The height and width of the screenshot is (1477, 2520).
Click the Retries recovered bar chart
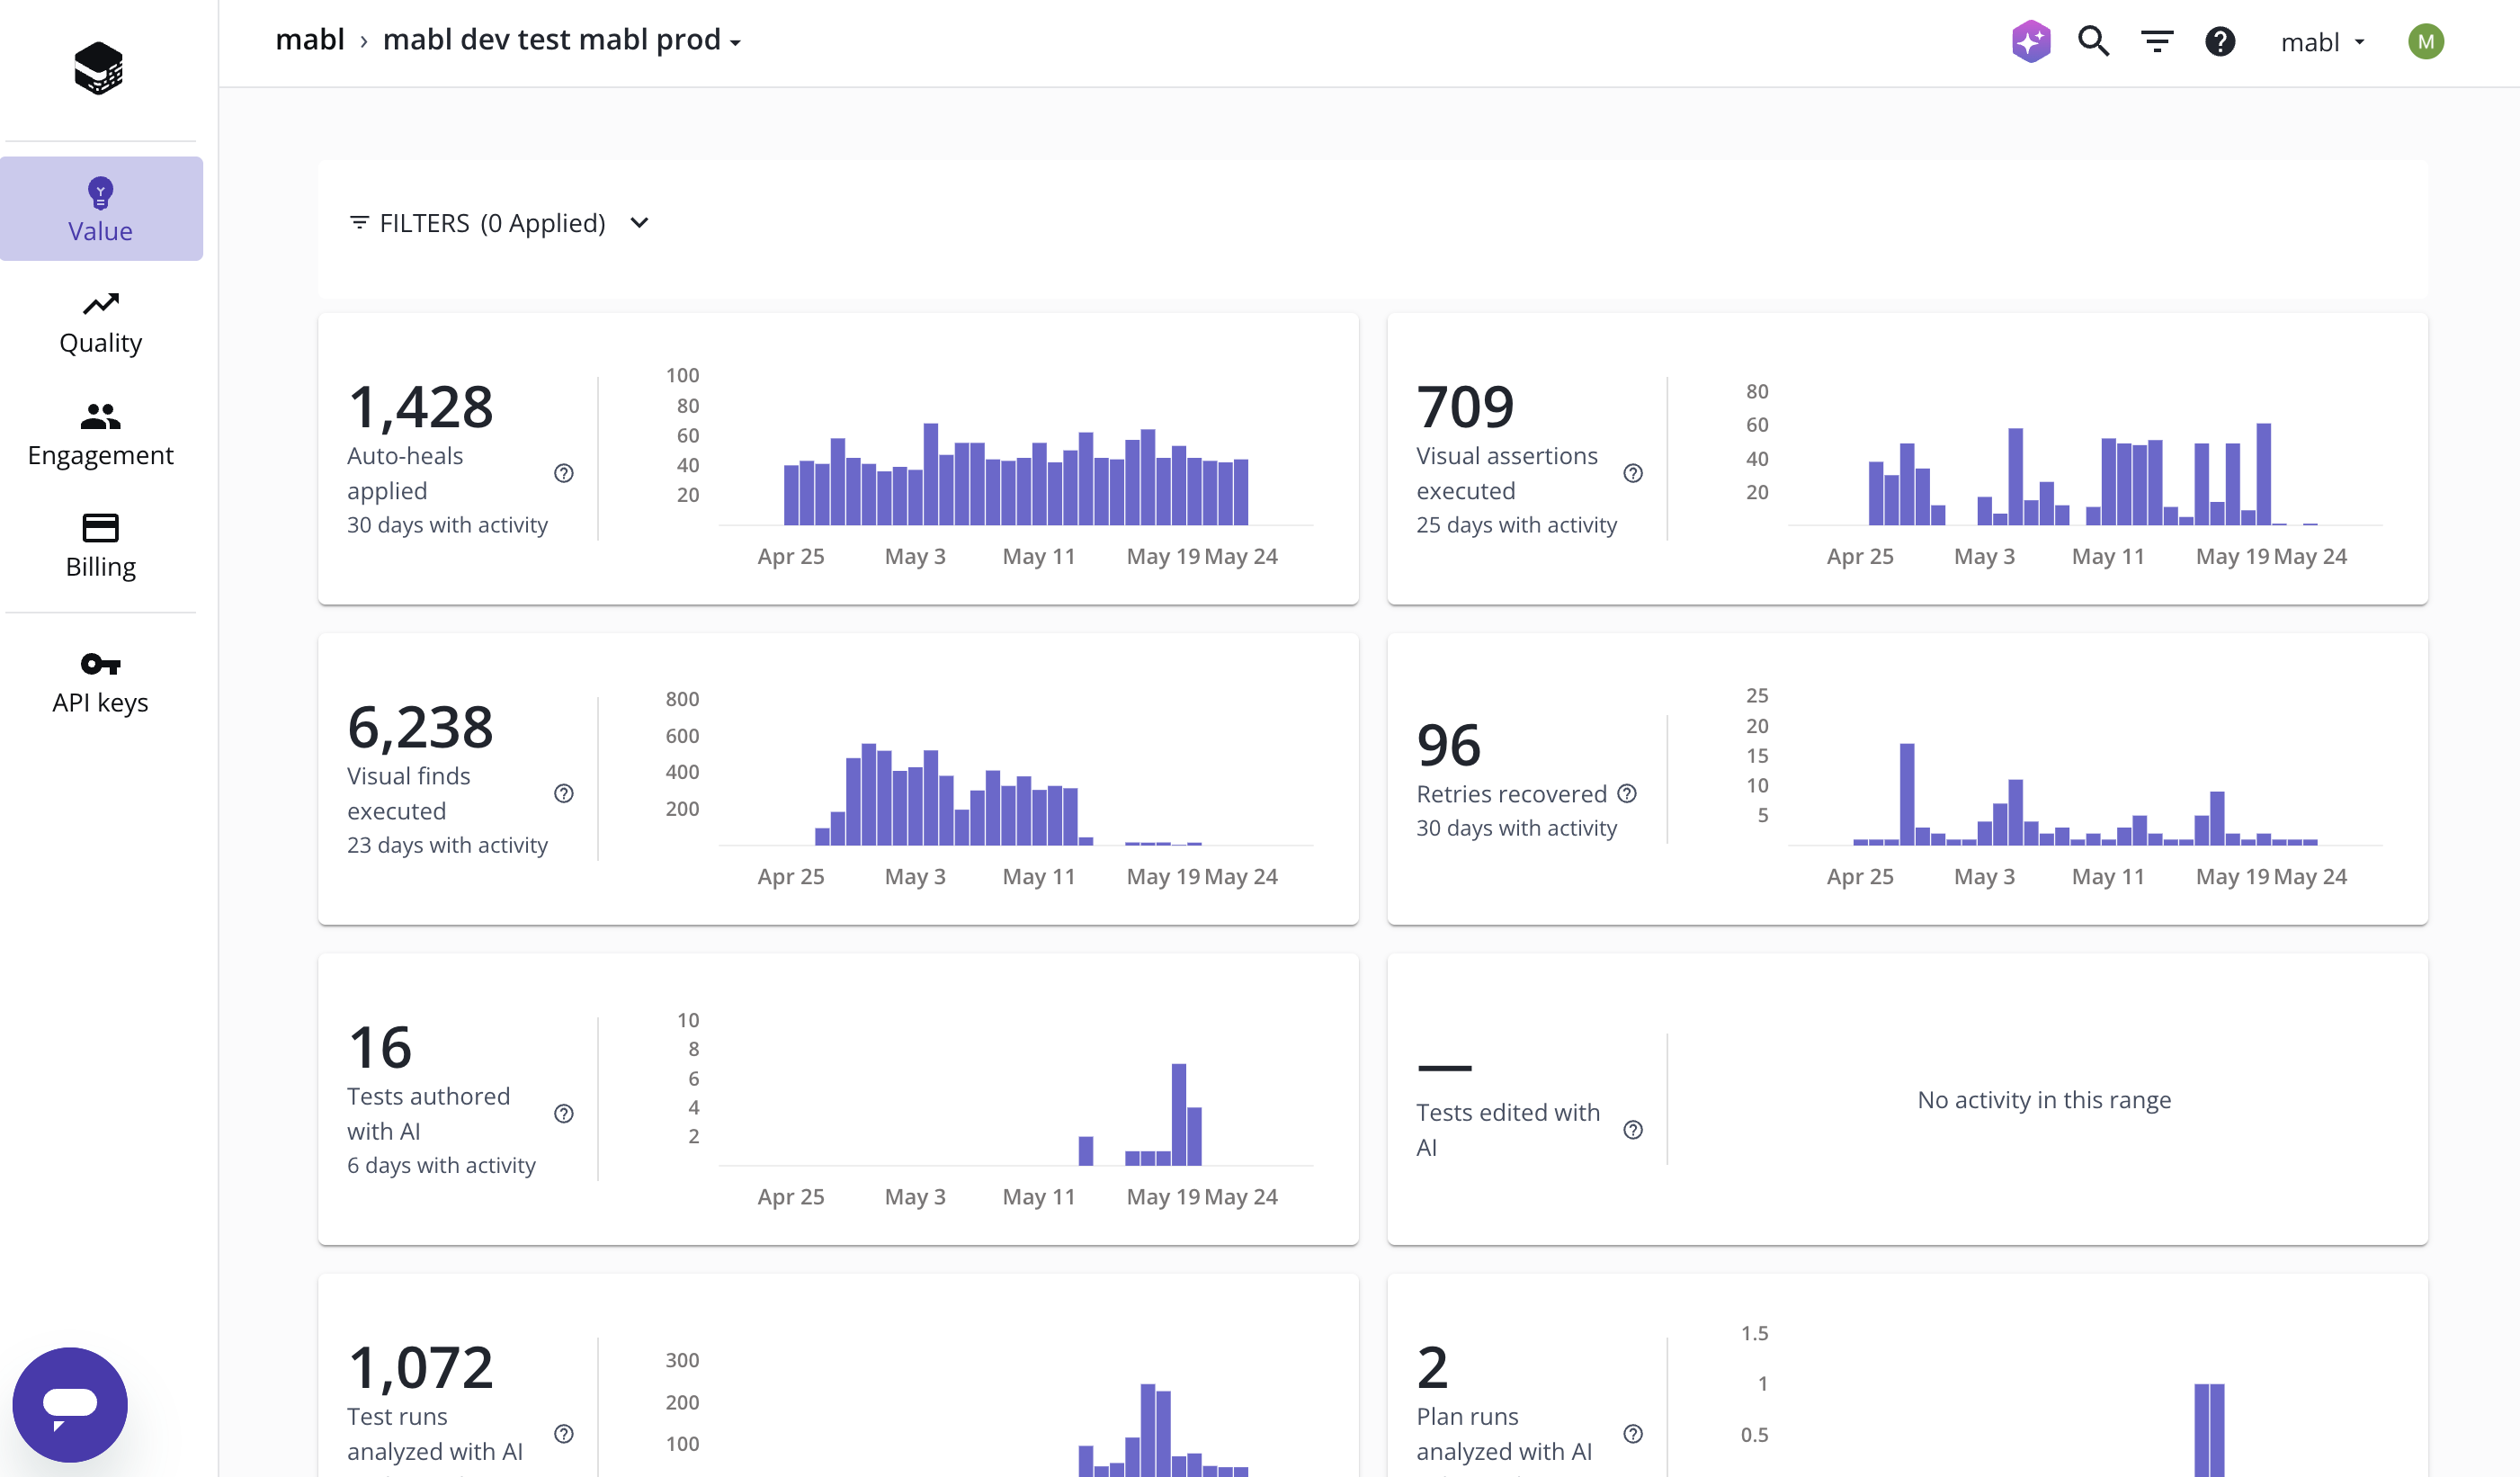2085,793
